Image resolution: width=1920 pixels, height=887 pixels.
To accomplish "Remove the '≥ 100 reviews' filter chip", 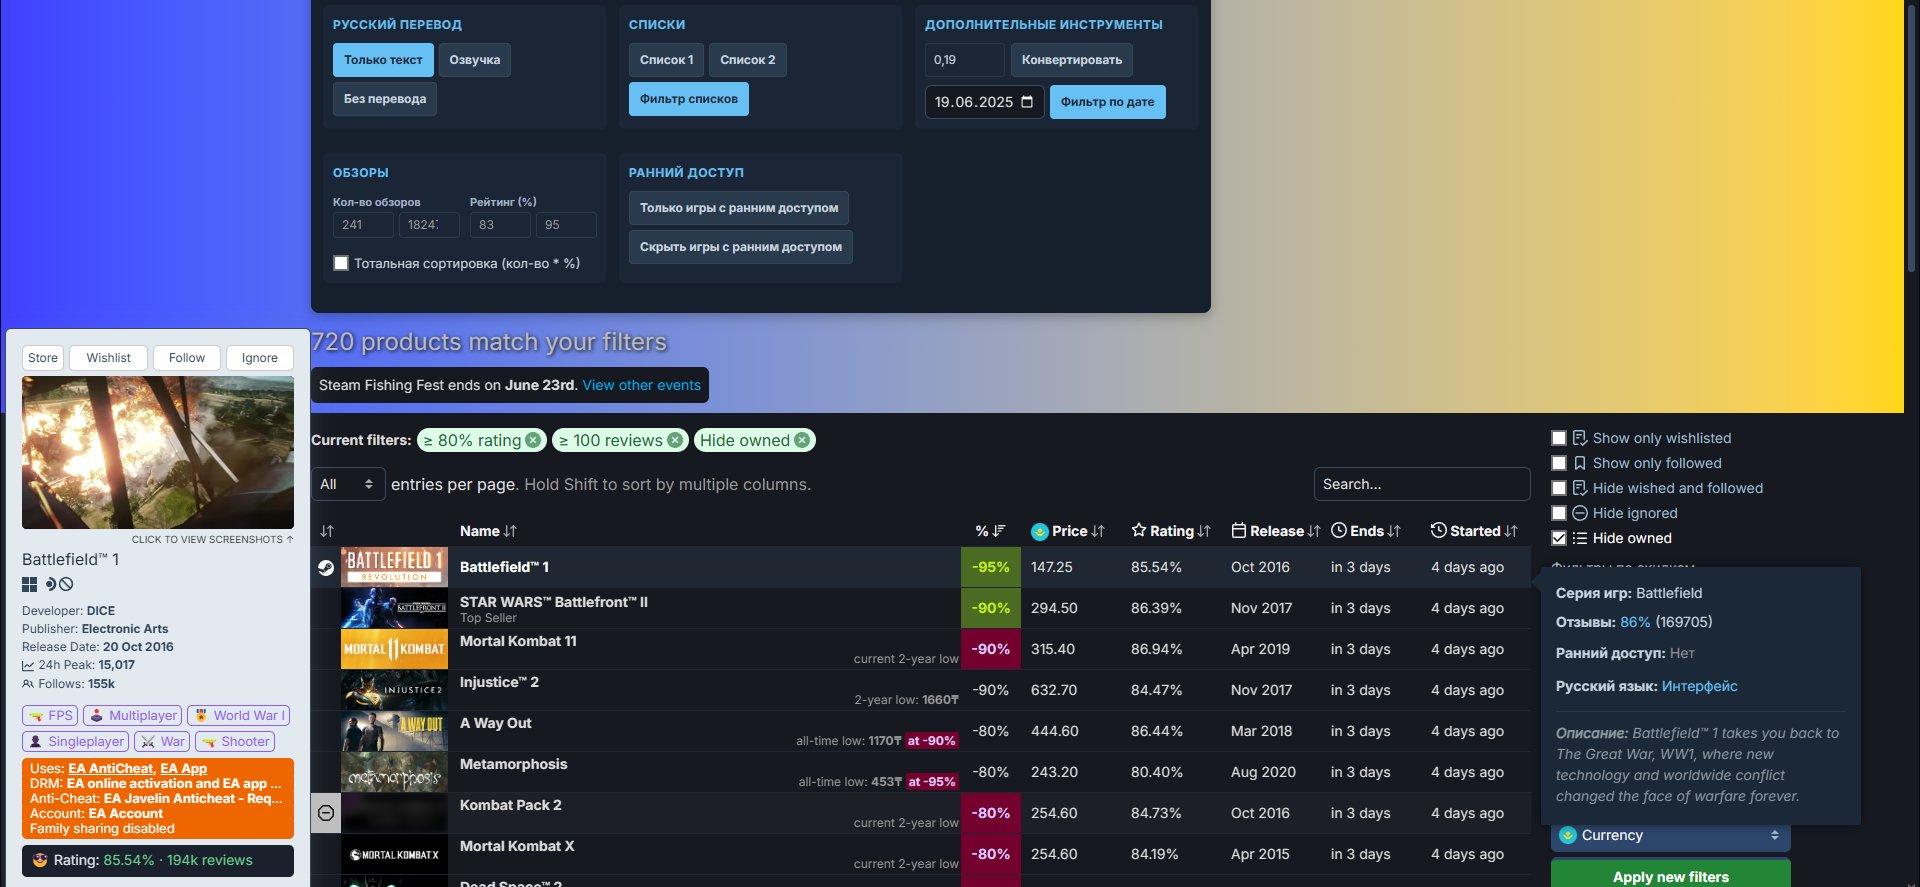I will click(x=675, y=440).
